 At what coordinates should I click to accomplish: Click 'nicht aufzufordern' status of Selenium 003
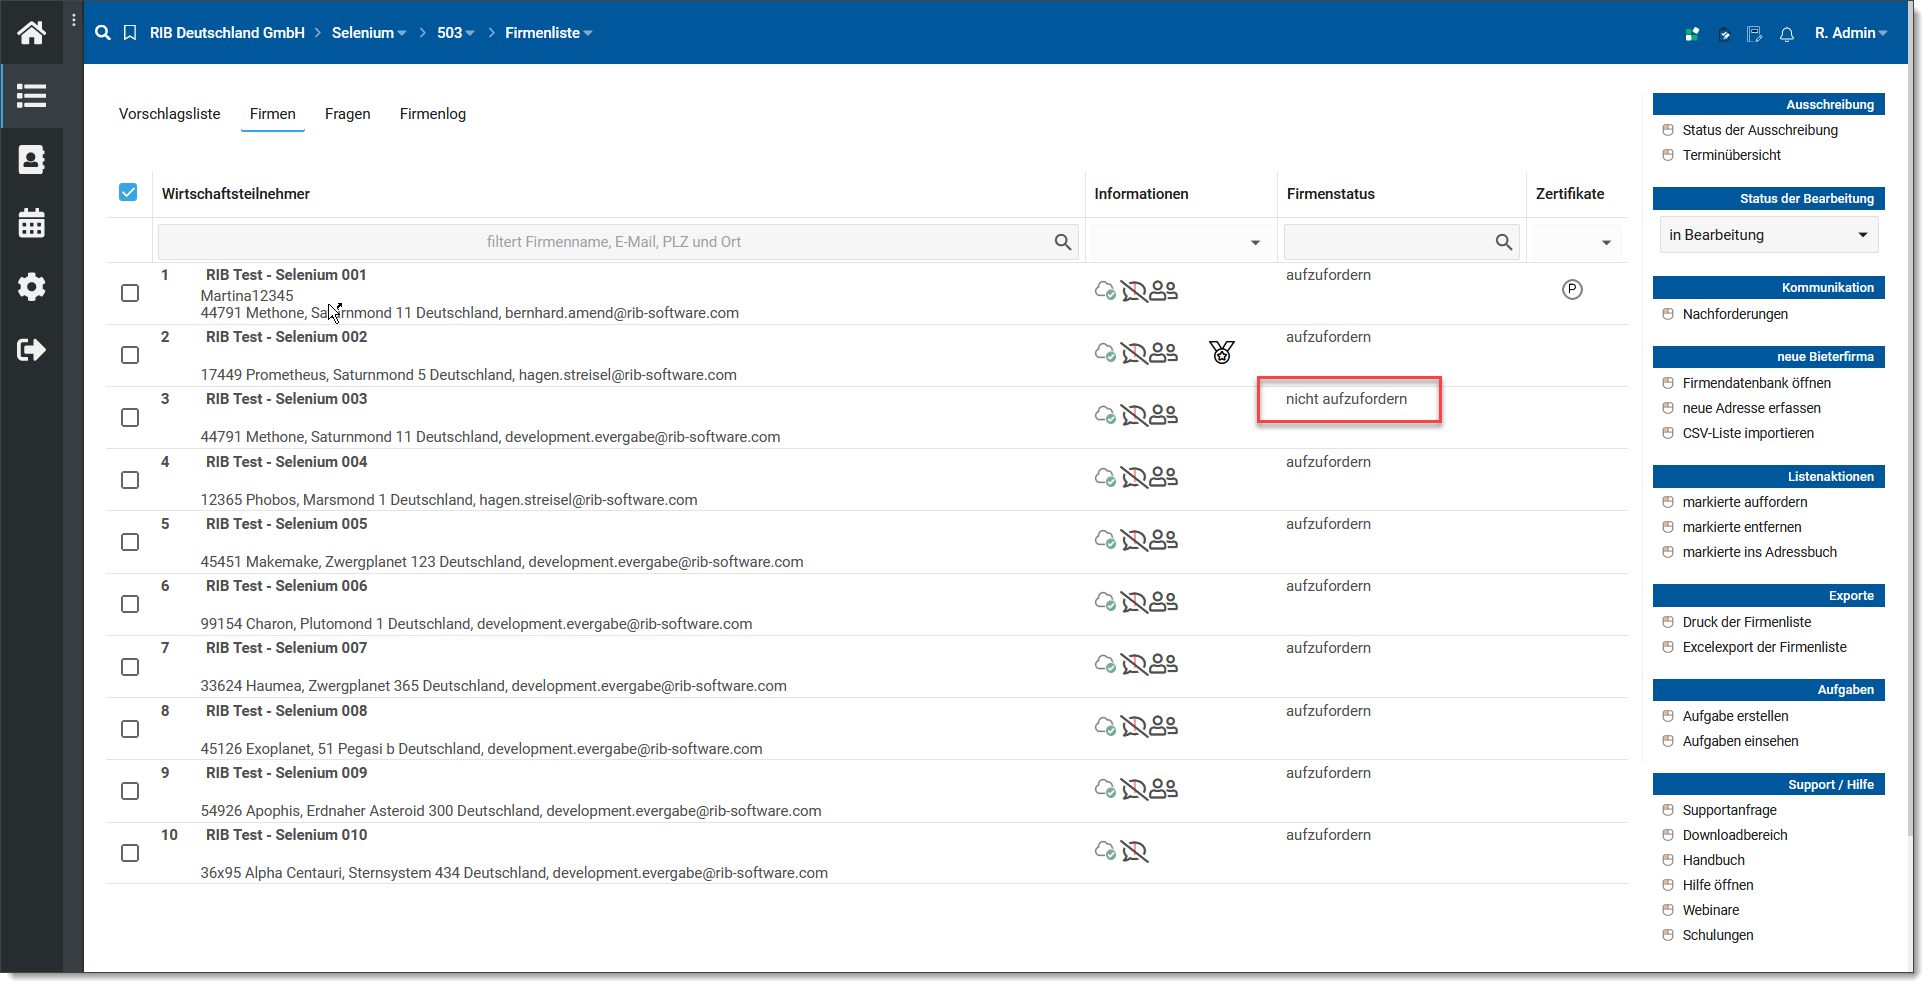coord(1346,399)
